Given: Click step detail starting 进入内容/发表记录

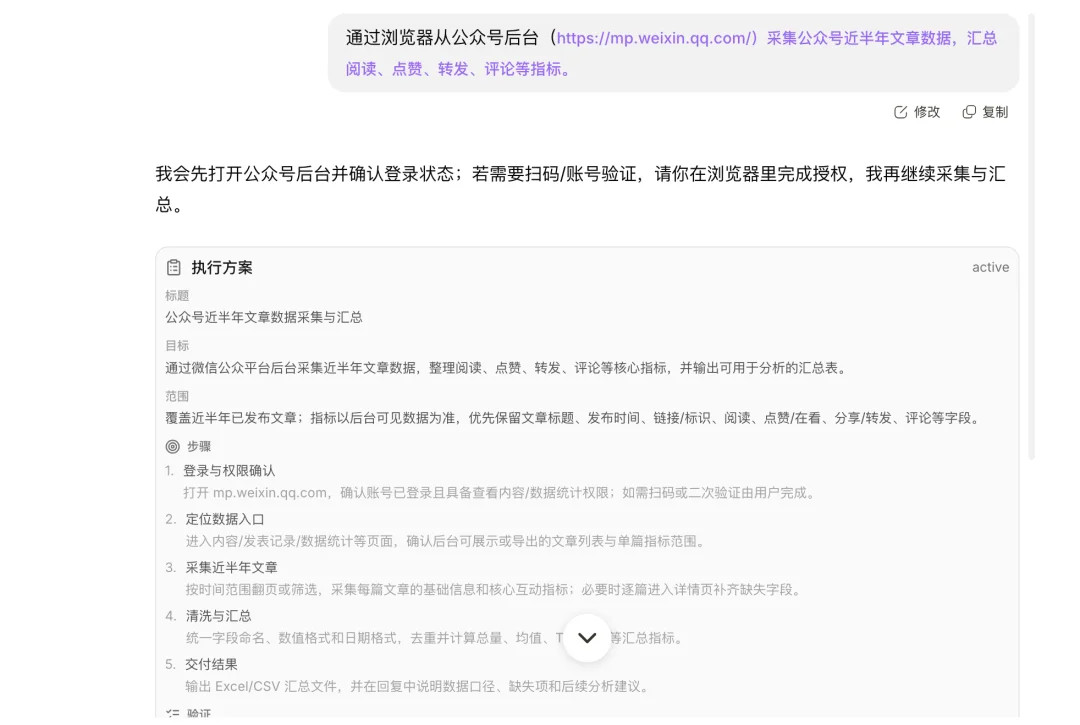Looking at the screenshot, I should click(x=447, y=541).
